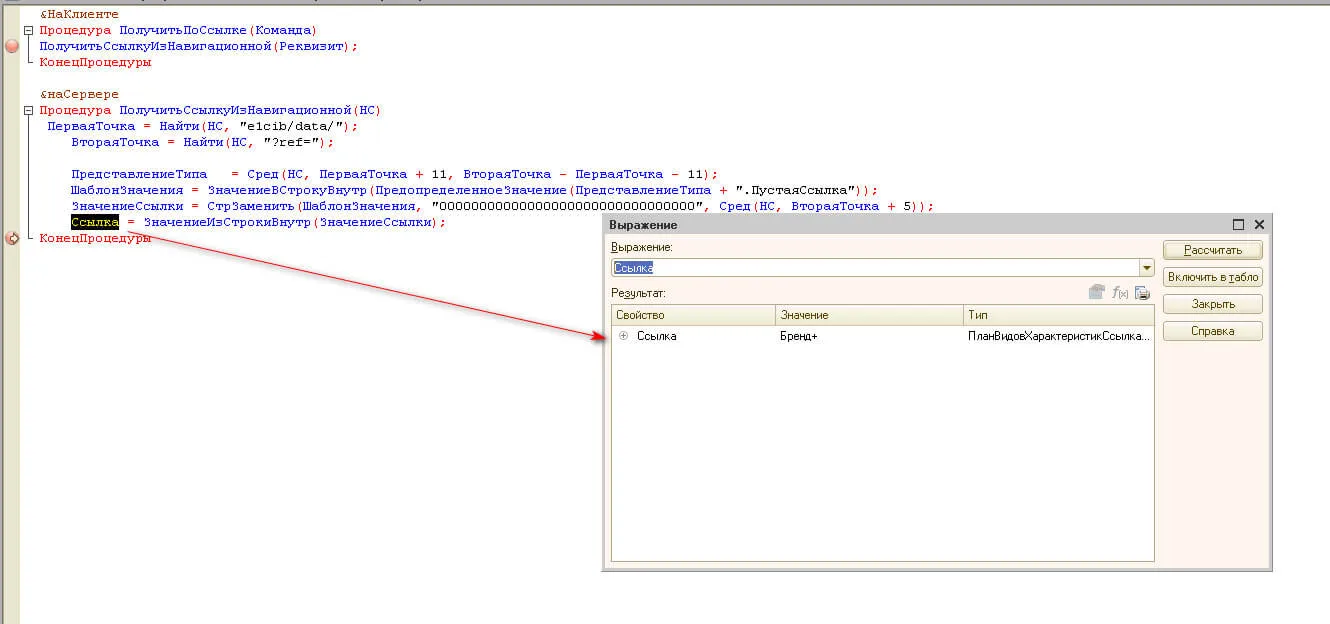Click the Включить в табло button
The width and height of the screenshot is (1330, 624).
[1213, 277]
